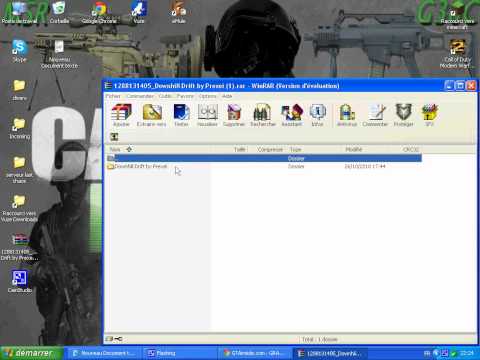Select the Vuze desktop shortcut
Screen dimensions: 480x360
tap(139, 13)
